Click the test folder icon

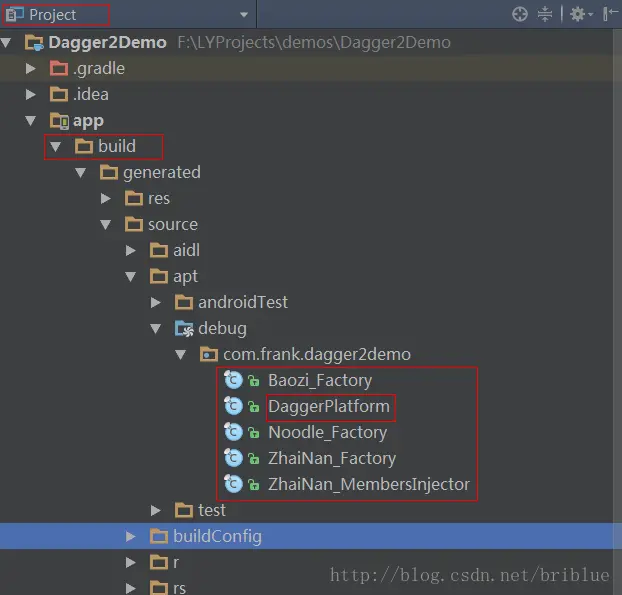click(184, 511)
